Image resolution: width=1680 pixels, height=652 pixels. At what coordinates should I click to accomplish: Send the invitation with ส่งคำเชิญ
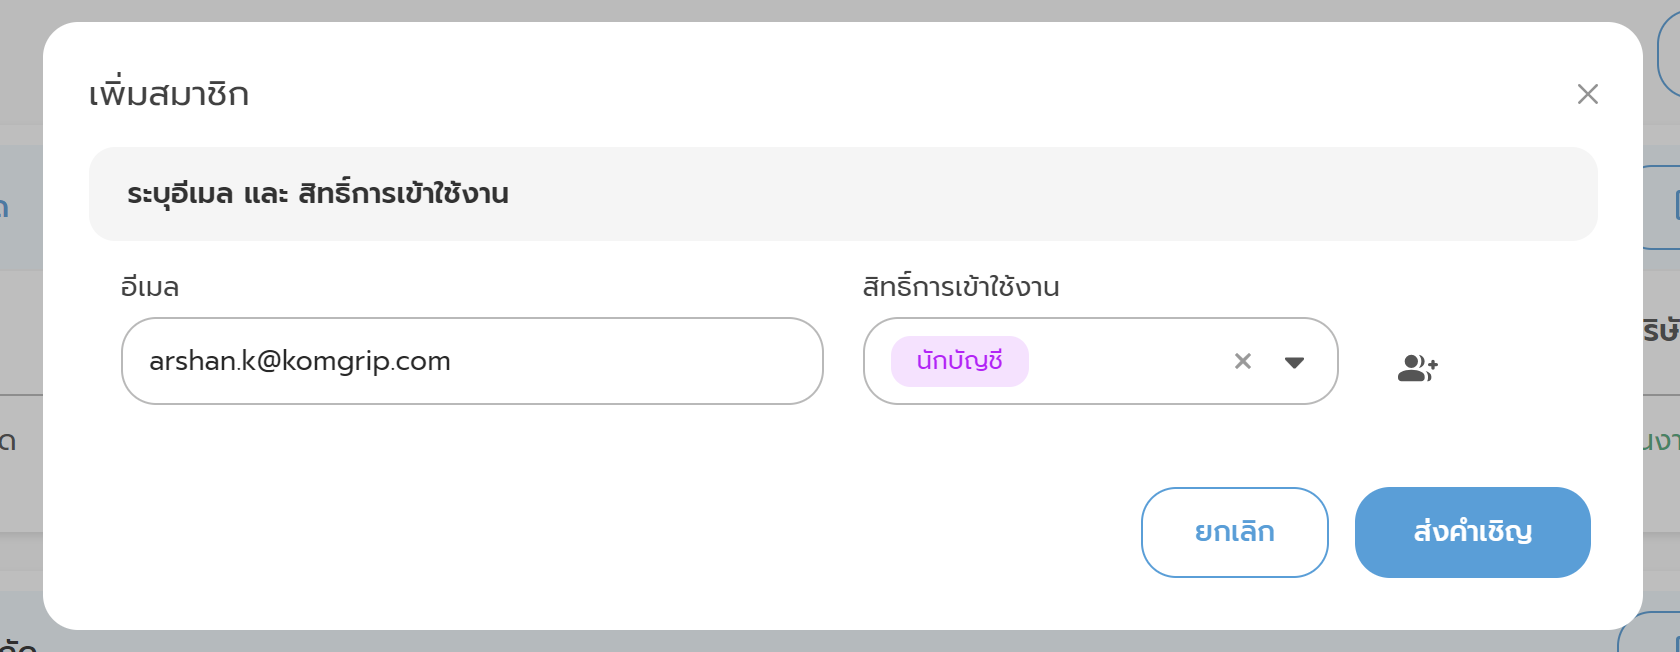[x=1471, y=532]
